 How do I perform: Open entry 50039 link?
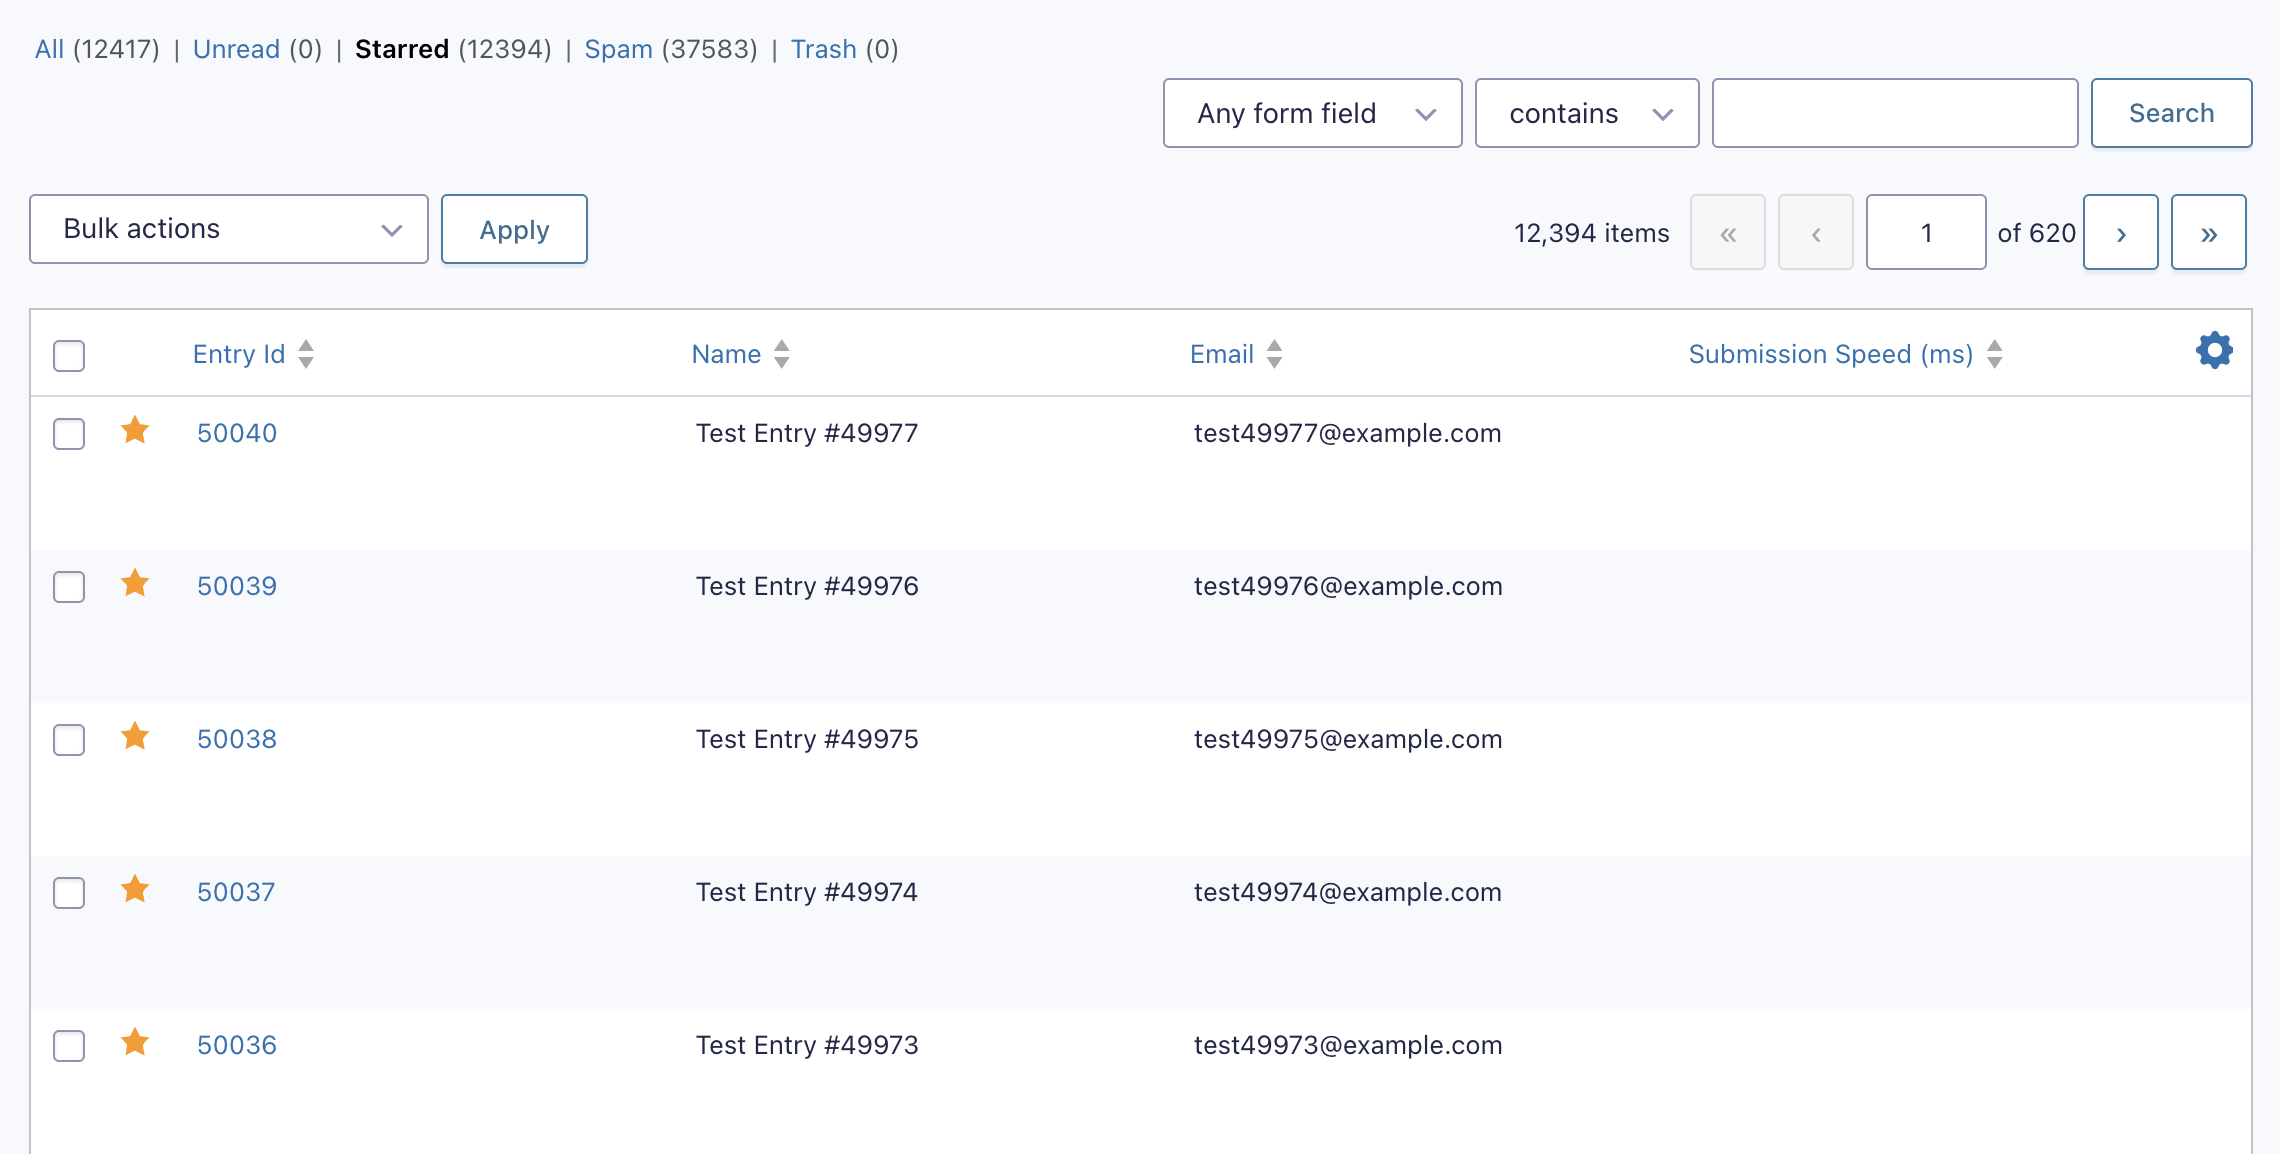237,586
